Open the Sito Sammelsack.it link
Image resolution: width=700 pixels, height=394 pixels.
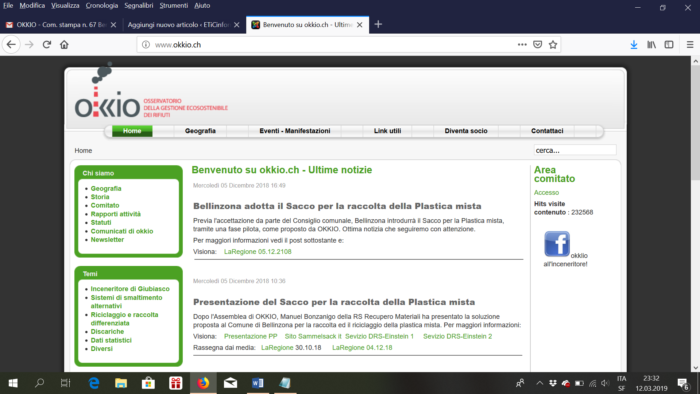pos(313,336)
